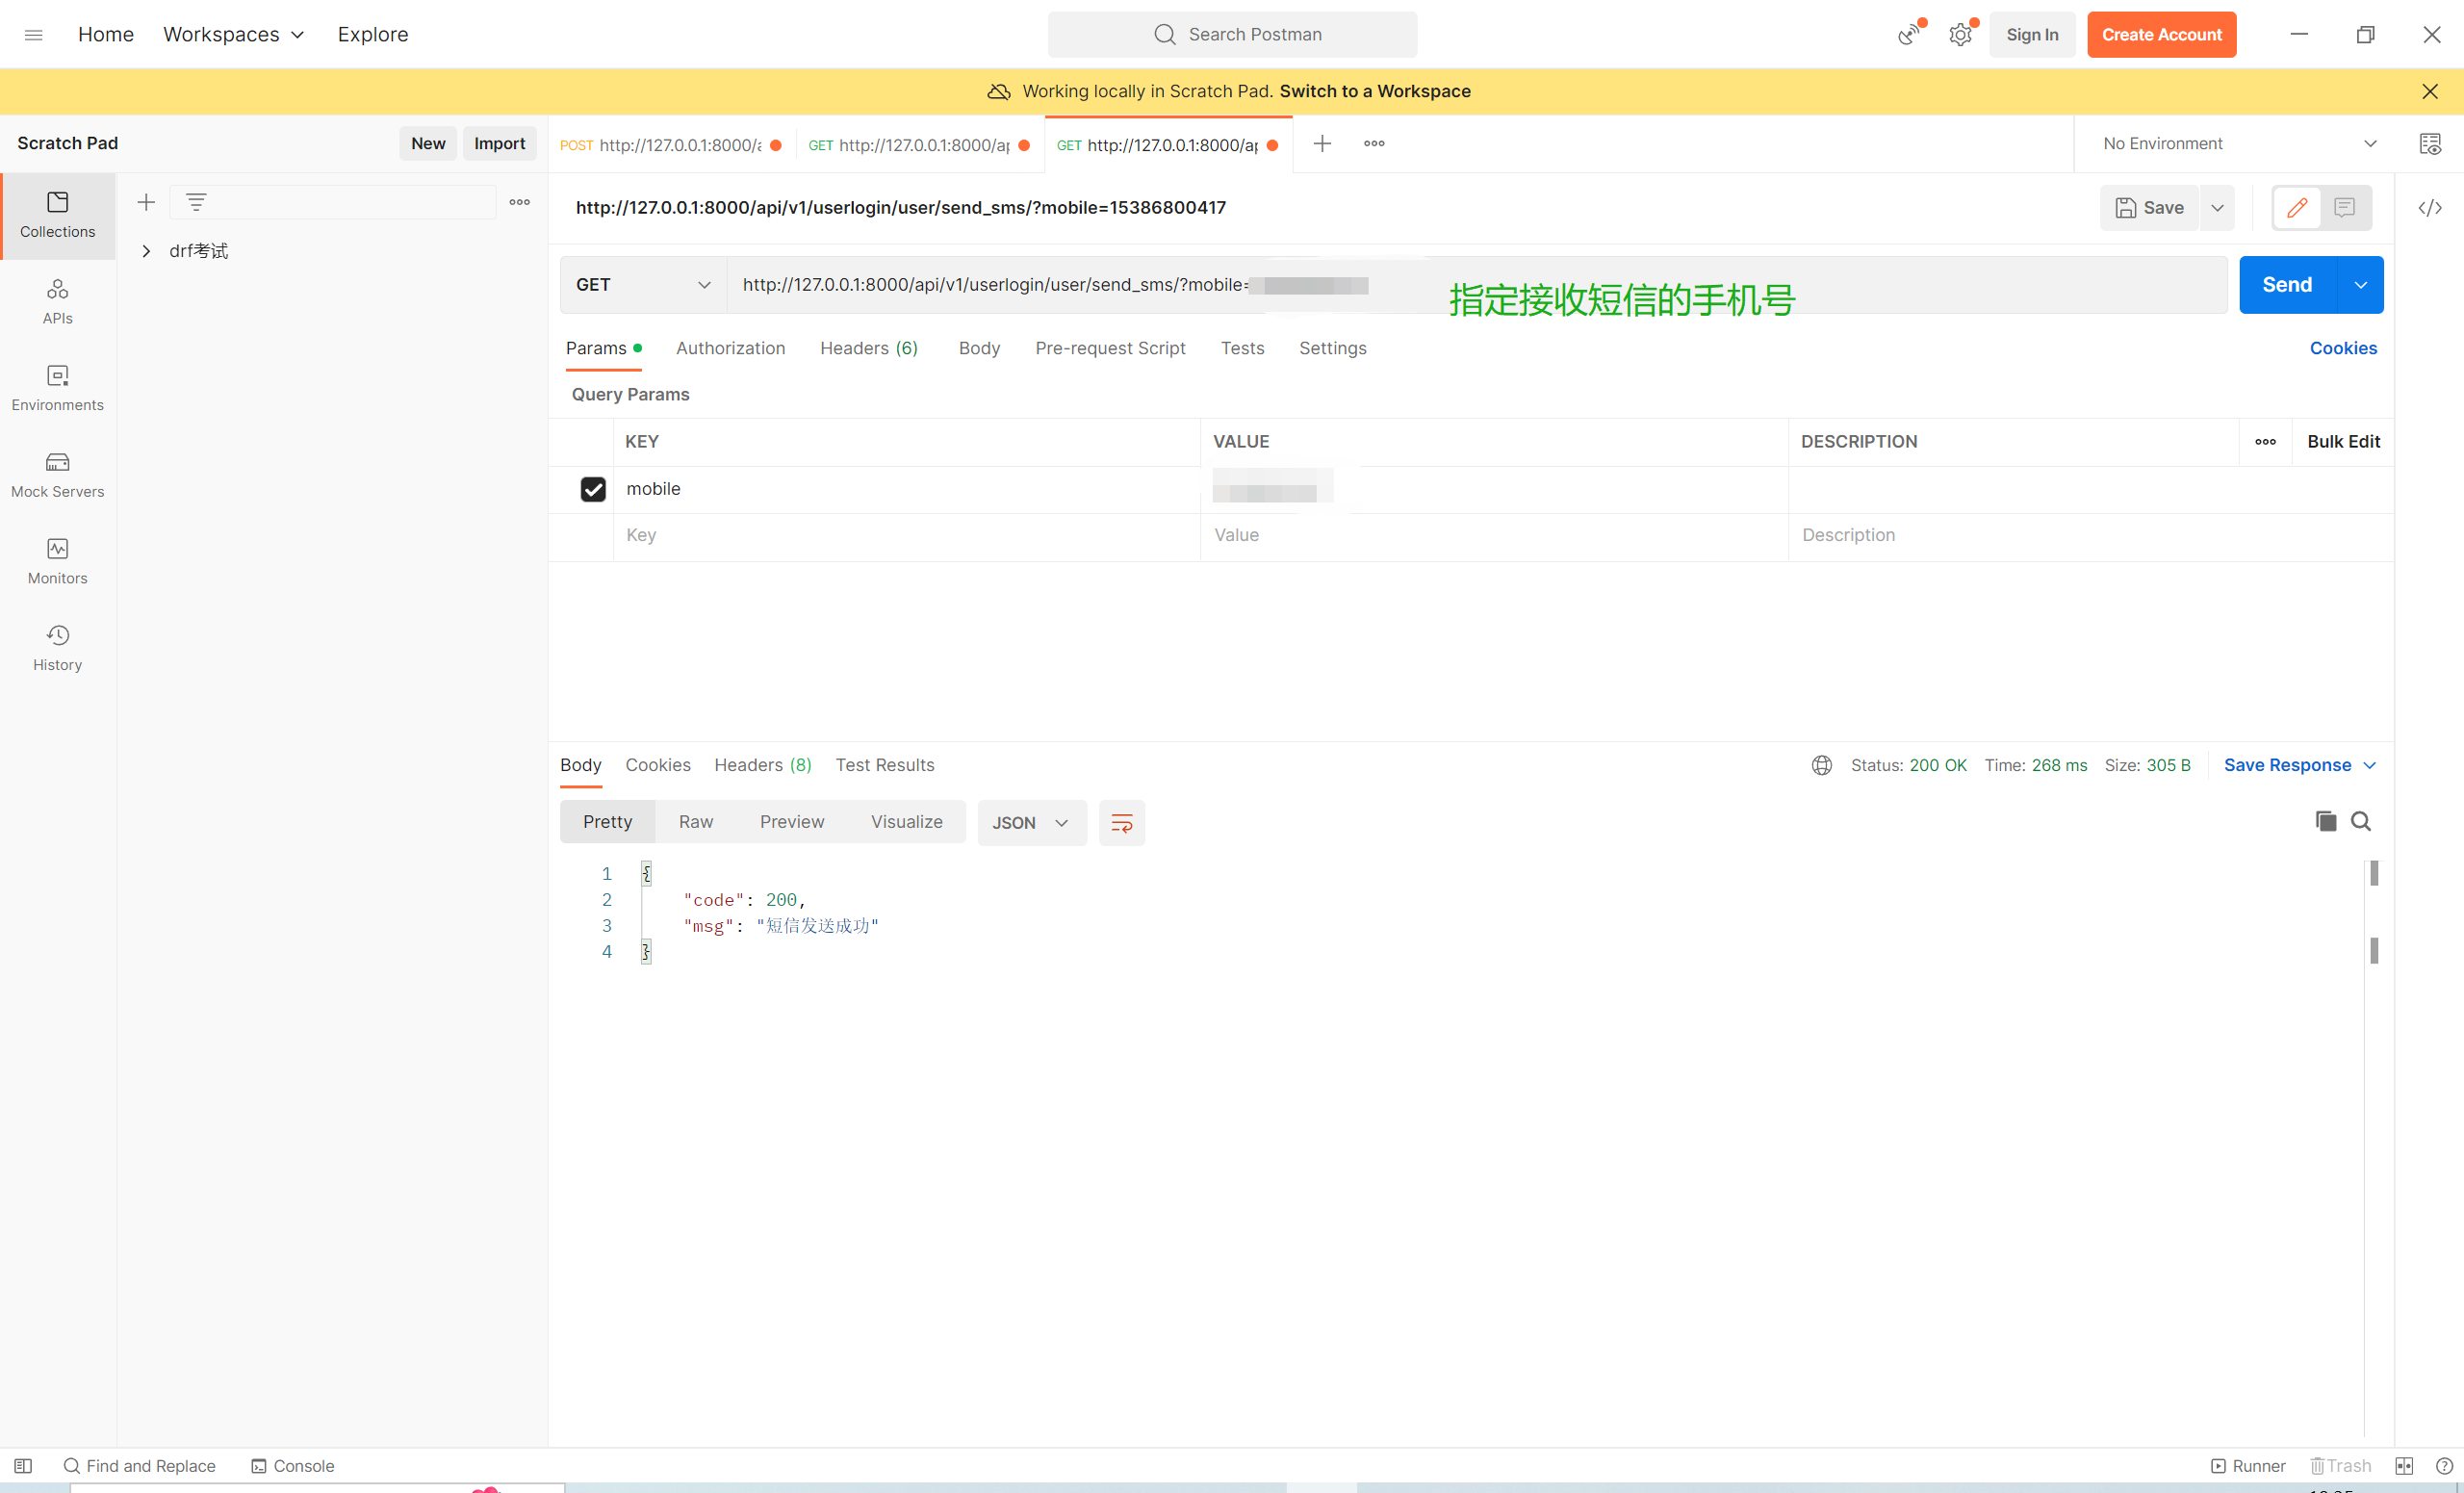Expand the drf考试 collection
The height and width of the screenshot is (1493, 2464).
point(146,251)
